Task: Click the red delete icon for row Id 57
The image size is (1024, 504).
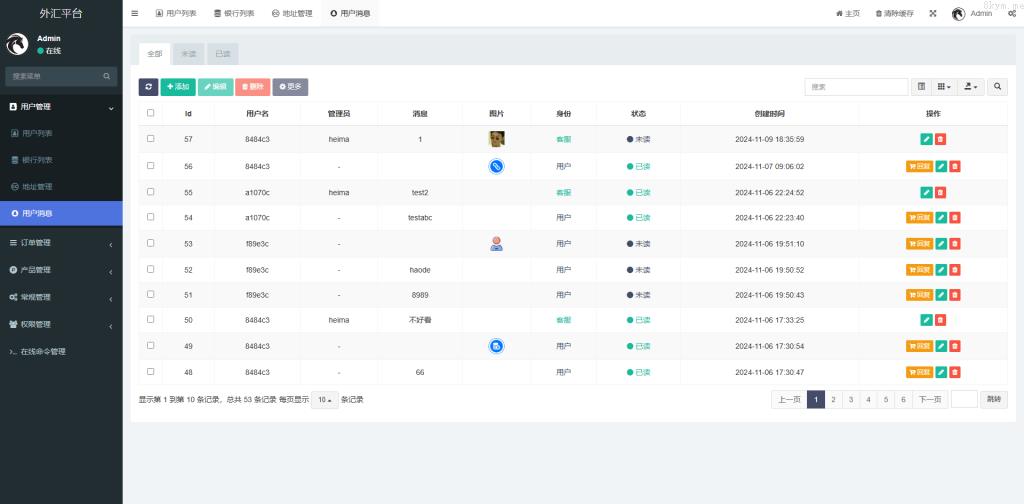Action: point(940,140)
